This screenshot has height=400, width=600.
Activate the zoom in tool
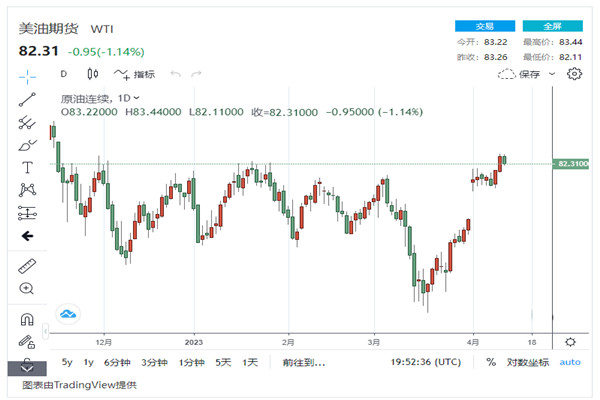(26, 288)
